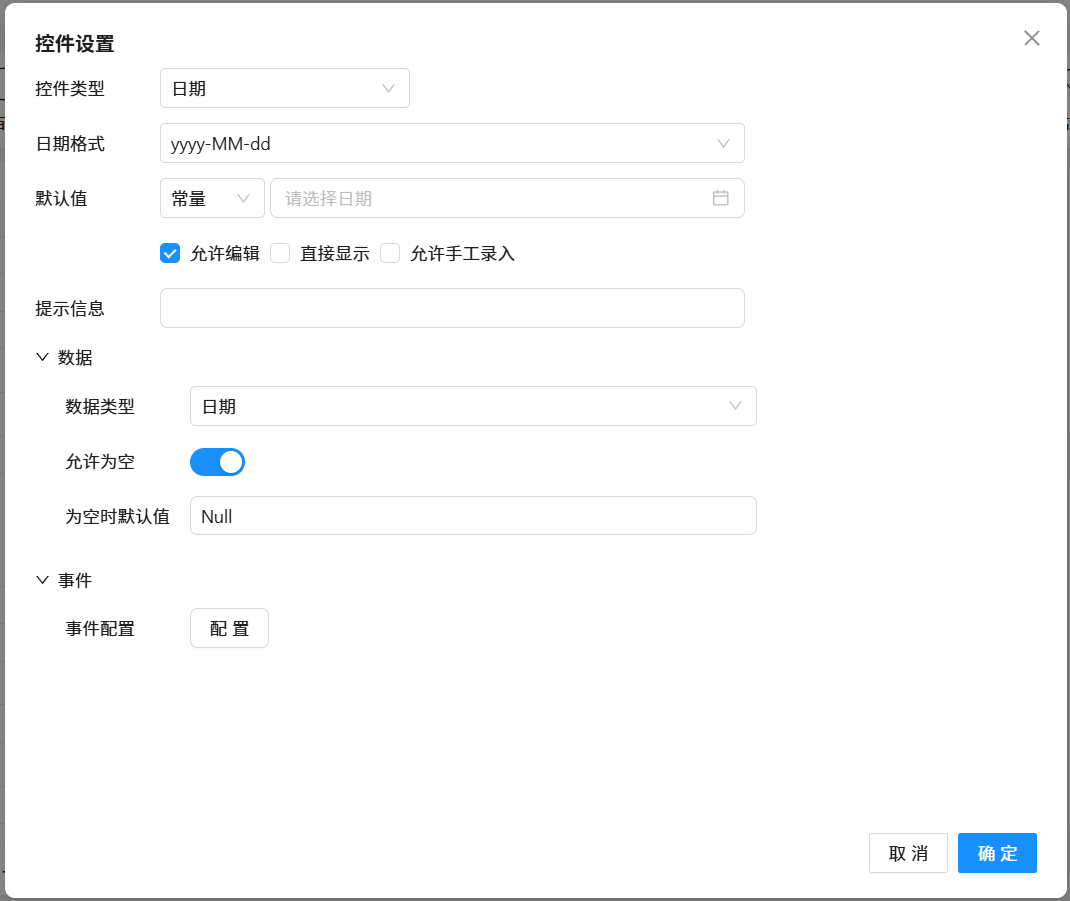
Task: Enable the 允许手工录入 checkbox
Action: [x=390, y=253]
